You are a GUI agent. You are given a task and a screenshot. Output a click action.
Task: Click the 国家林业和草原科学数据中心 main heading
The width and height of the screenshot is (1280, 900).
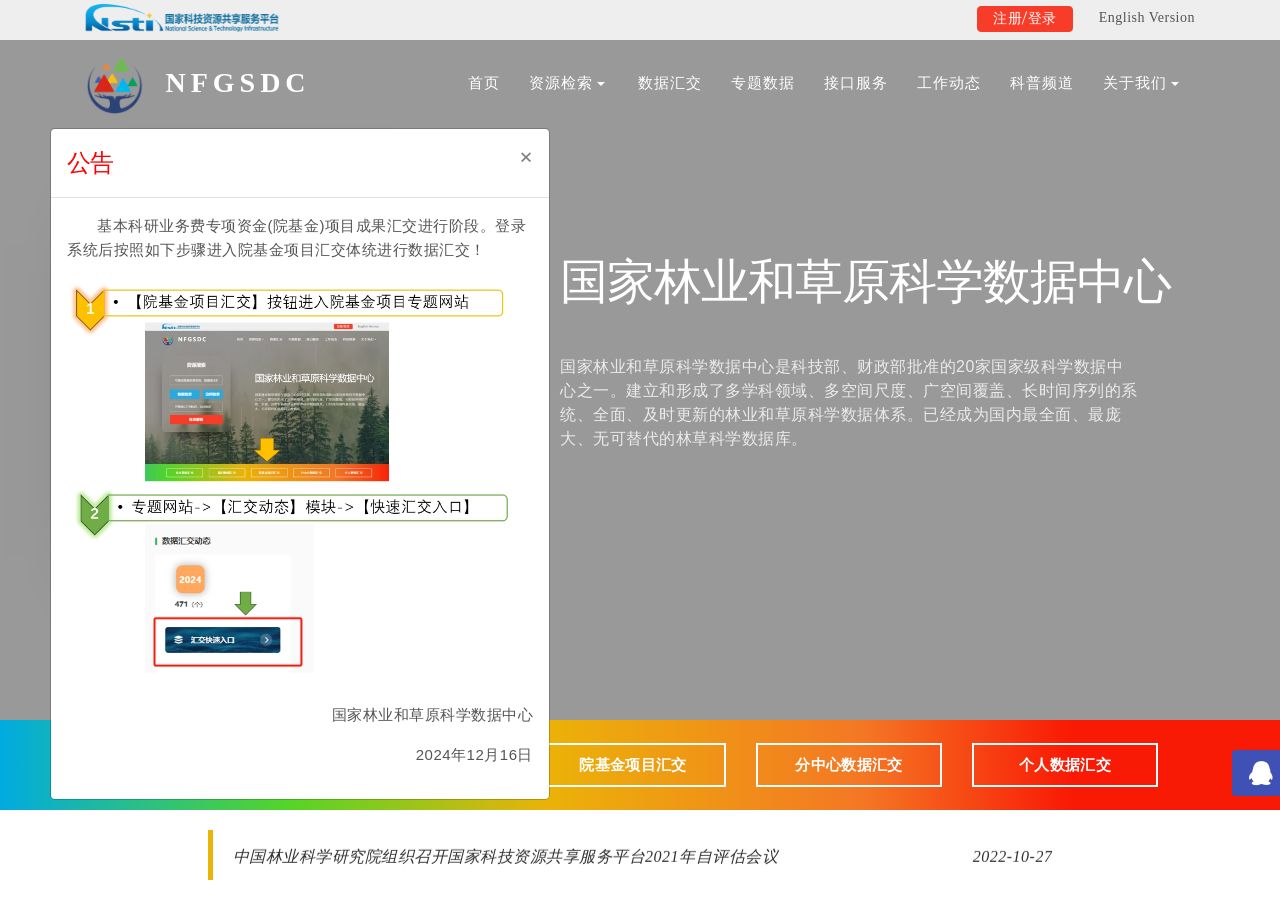click(866, 282)
